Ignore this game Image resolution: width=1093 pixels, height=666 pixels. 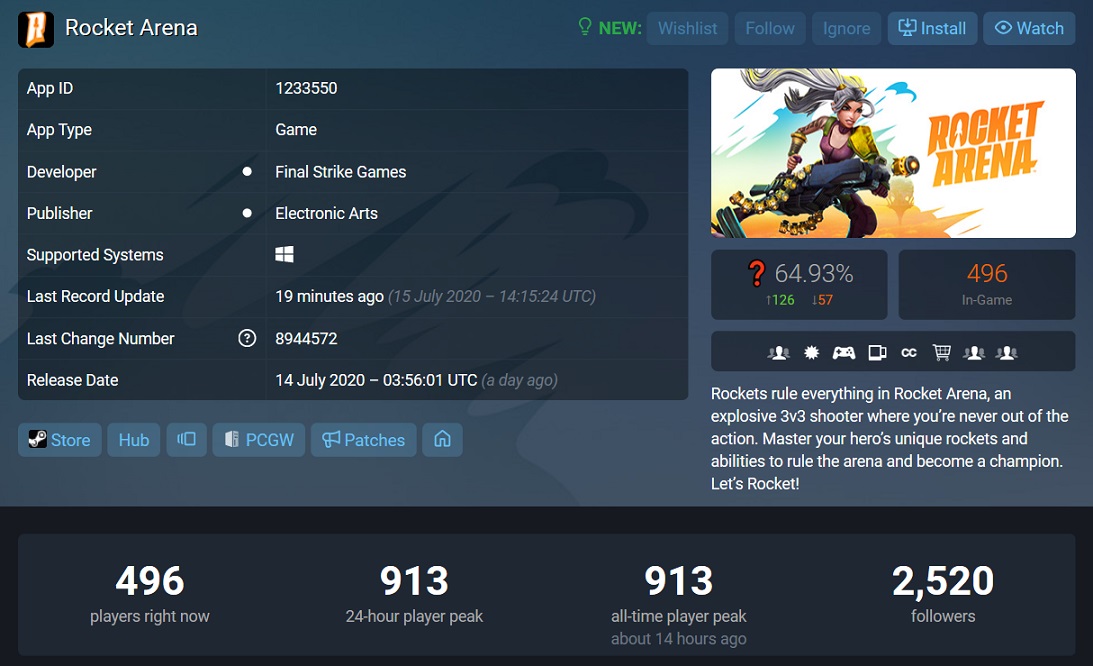[x=846, y=29]
